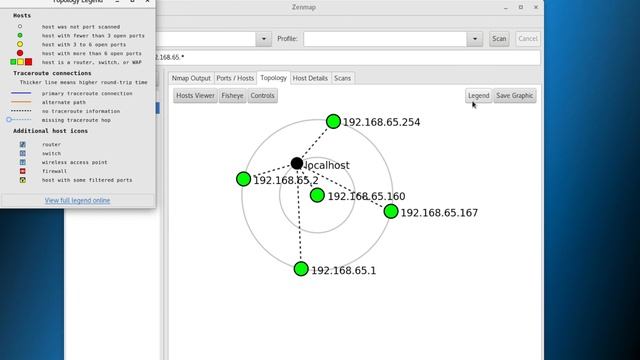Open the Host Details tab
Image resolution: width=640 pixels, height=360 pixels.
click(310, 78)
